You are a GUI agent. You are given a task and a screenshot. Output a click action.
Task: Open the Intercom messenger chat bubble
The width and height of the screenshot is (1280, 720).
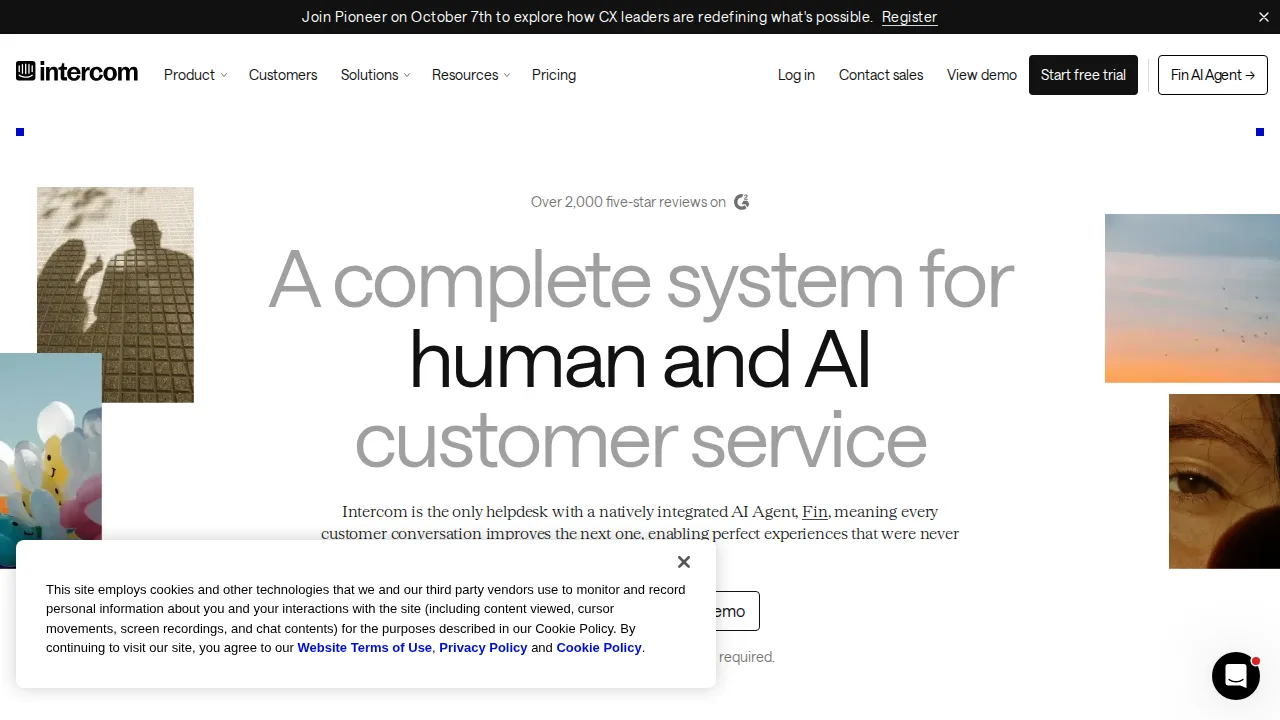click(1236, 676)
